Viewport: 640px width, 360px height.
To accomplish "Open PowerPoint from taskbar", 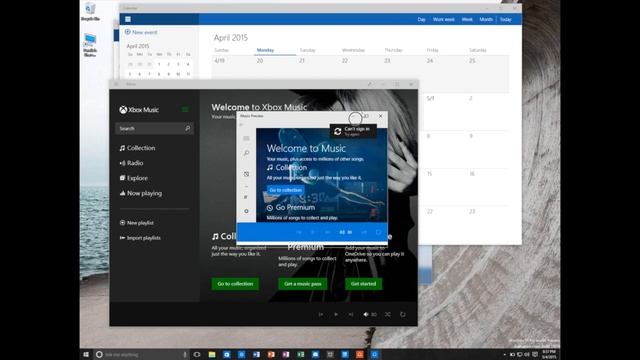I will 271,354.
